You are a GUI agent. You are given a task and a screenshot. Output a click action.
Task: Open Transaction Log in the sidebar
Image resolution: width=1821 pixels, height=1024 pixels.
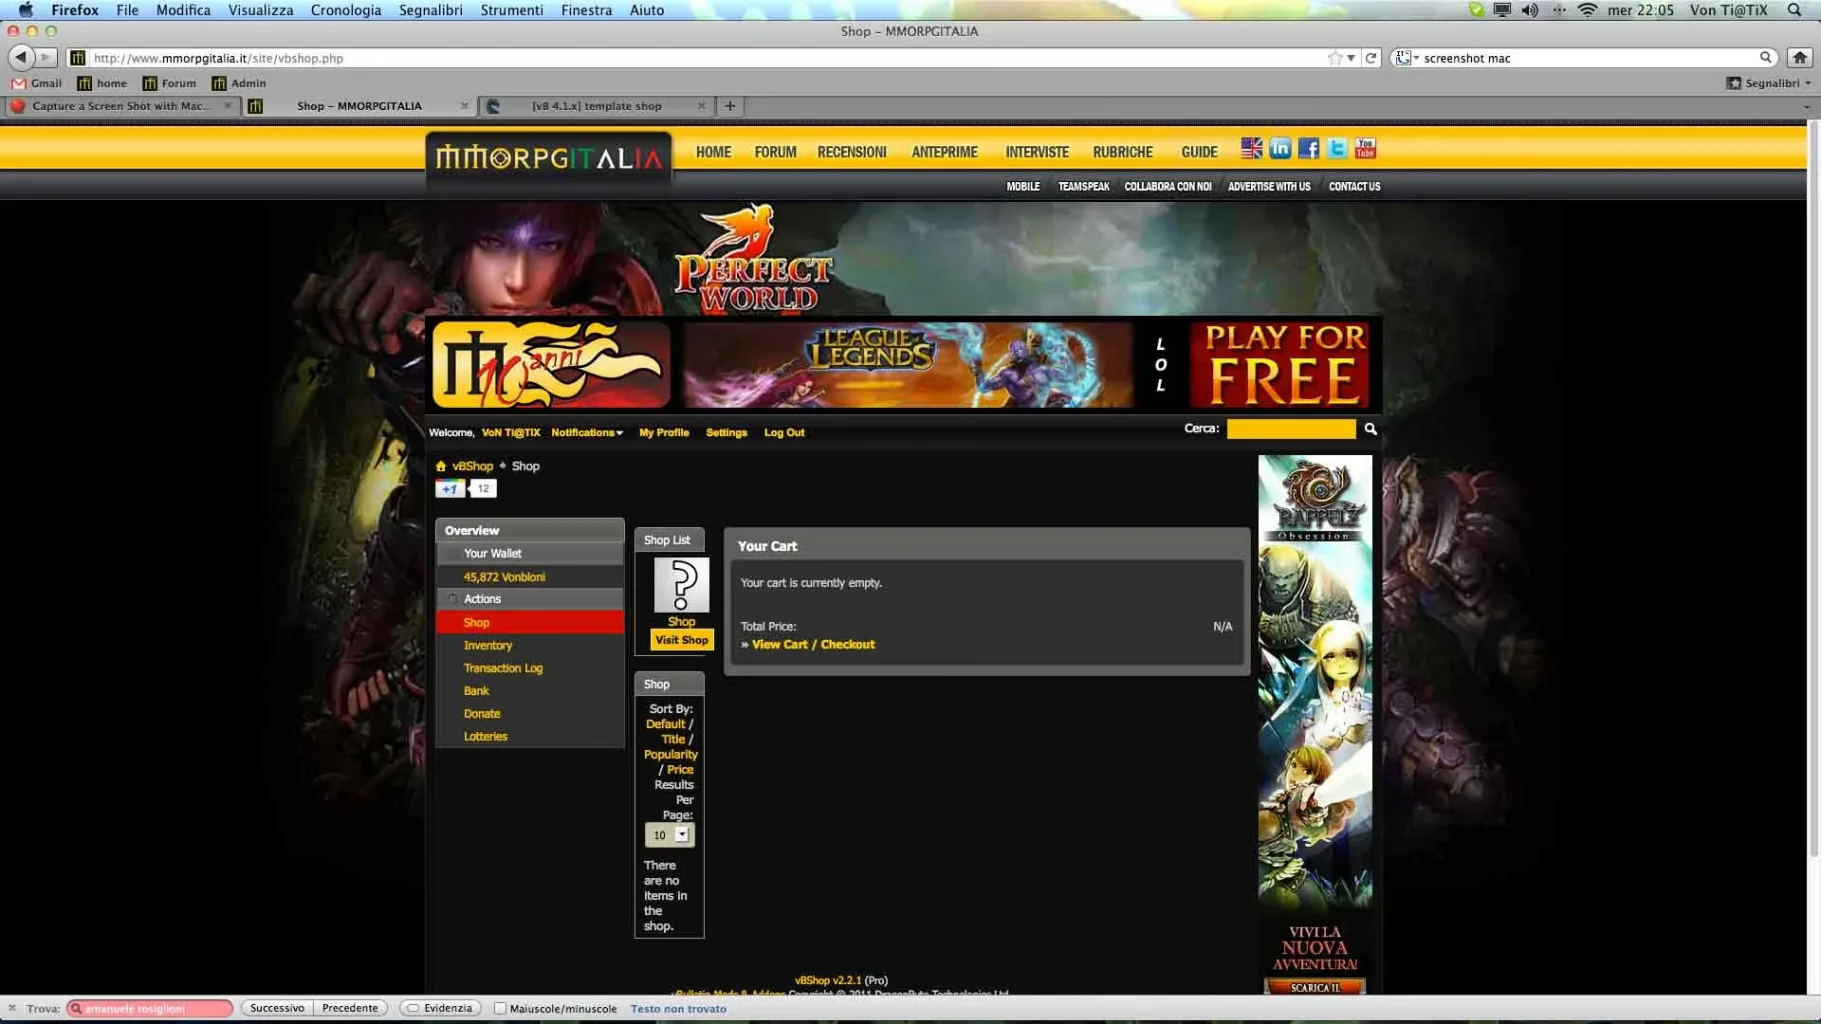tap(503, 668)
